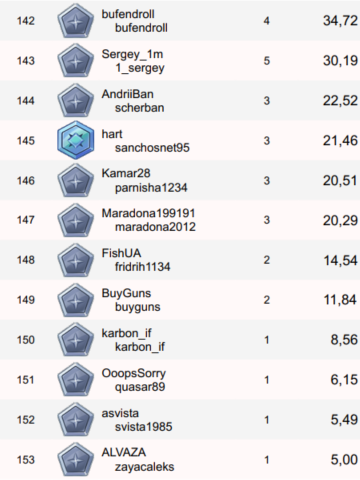360x480 pixels.
Task: Click the rank badge for bufendroll
Action: (76, 21)
